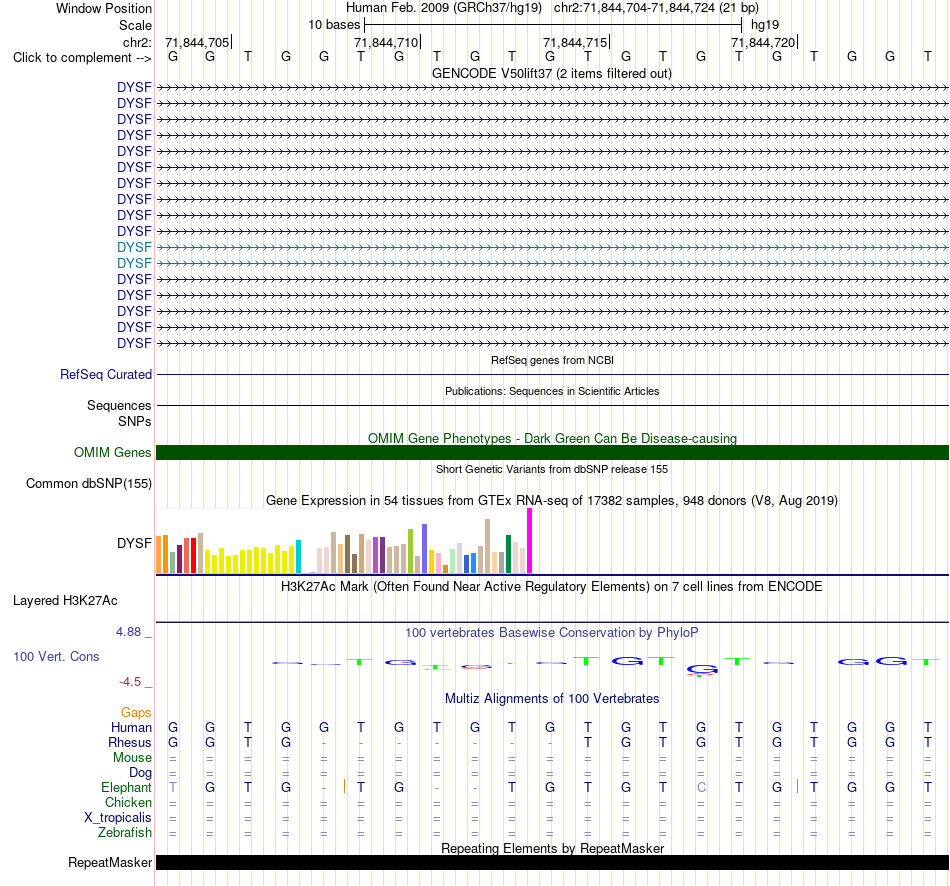950x886 pixels.
Task: Click the 4.88 upper scale value
Action: point(128,631)
